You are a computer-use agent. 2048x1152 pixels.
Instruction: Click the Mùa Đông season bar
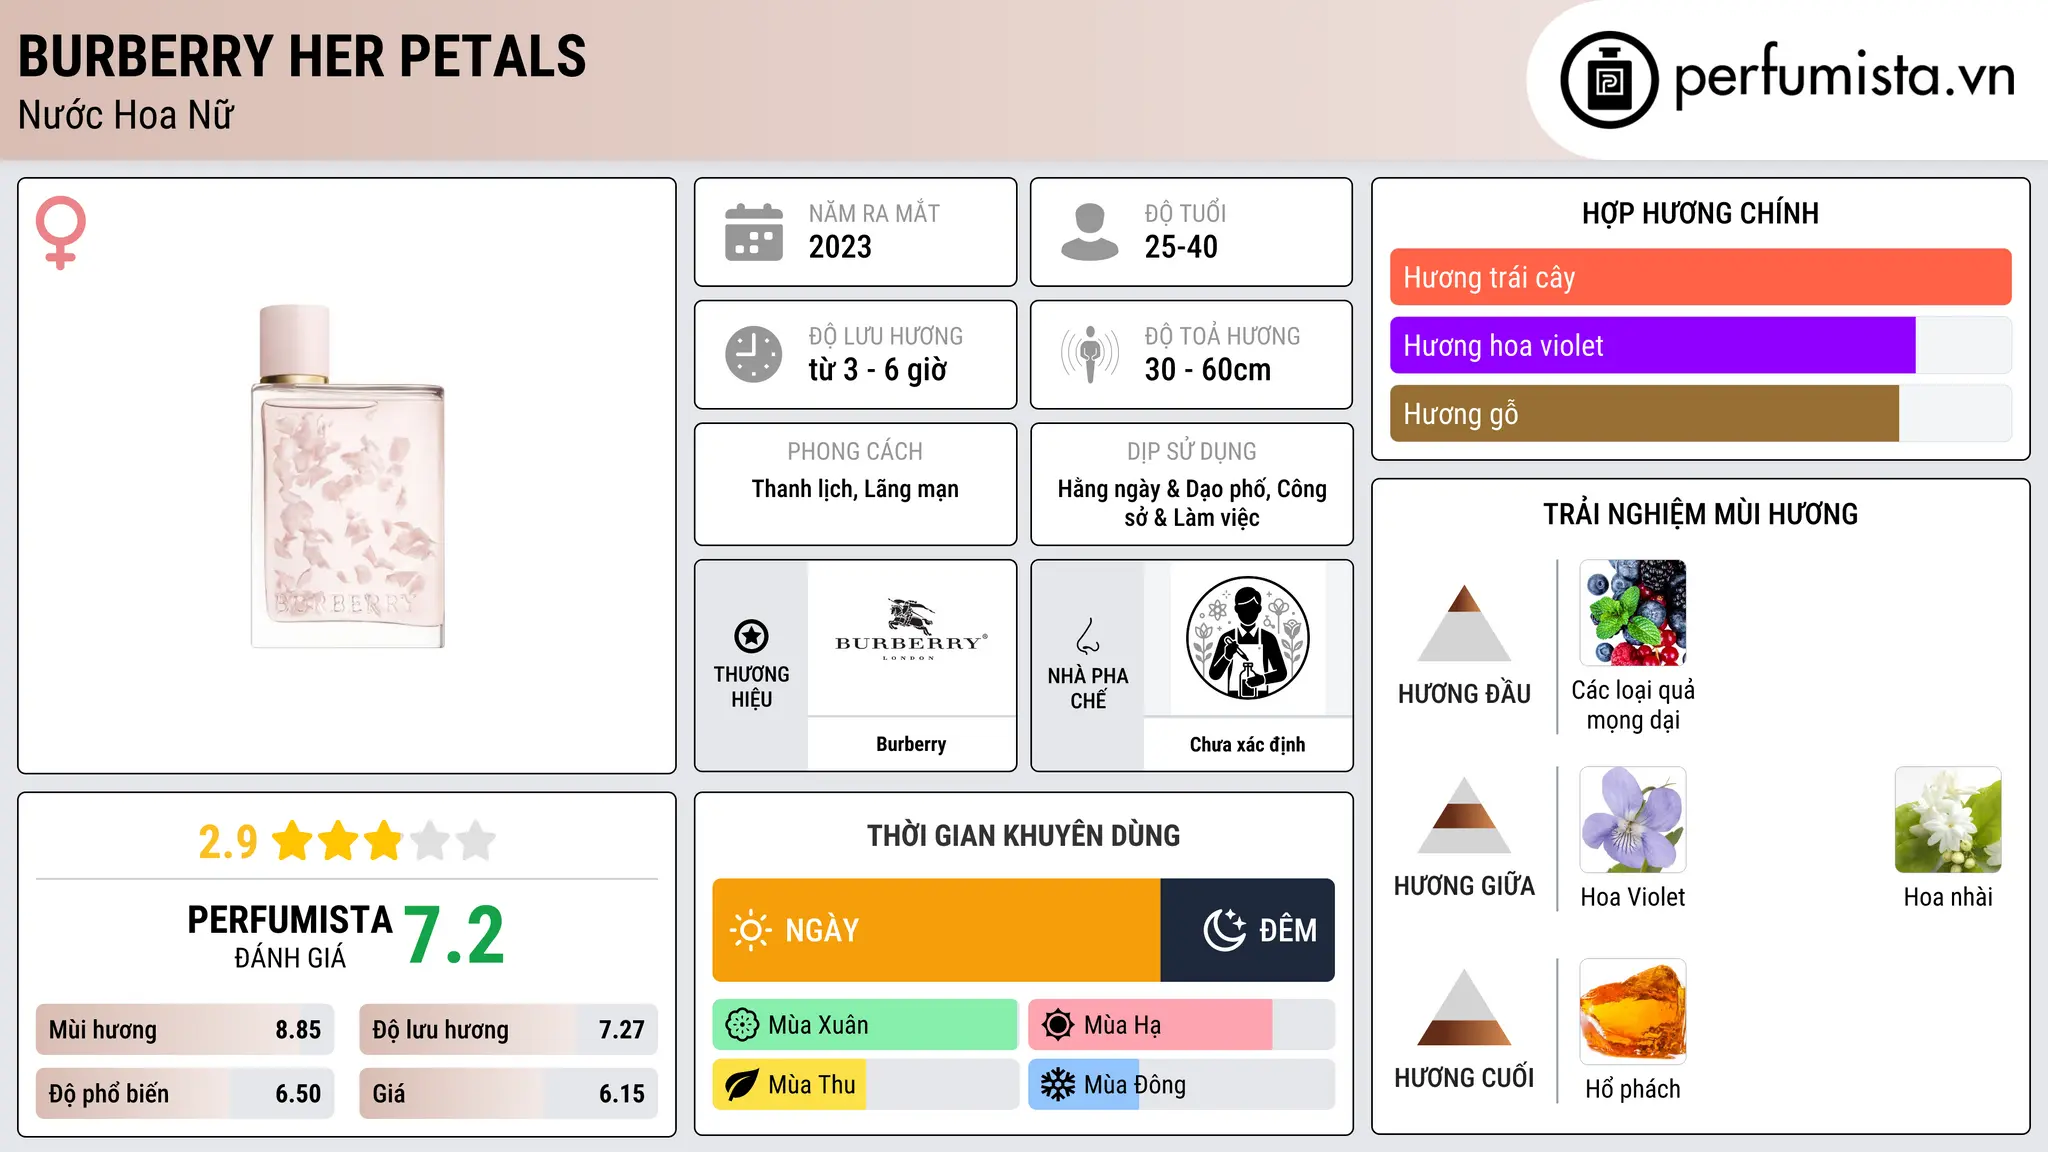coord(1181,1085)
